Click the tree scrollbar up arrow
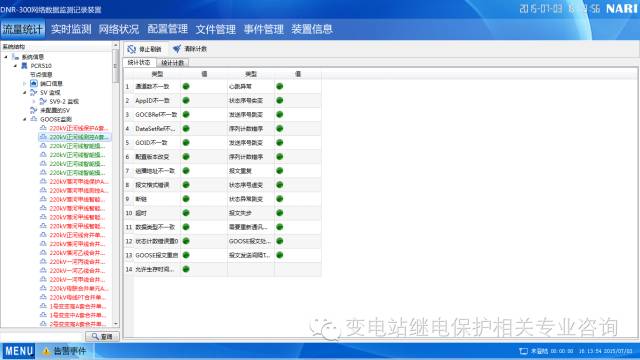Image resolution: width=640 pixels, height=360 pixels. [x=116, y=45]
